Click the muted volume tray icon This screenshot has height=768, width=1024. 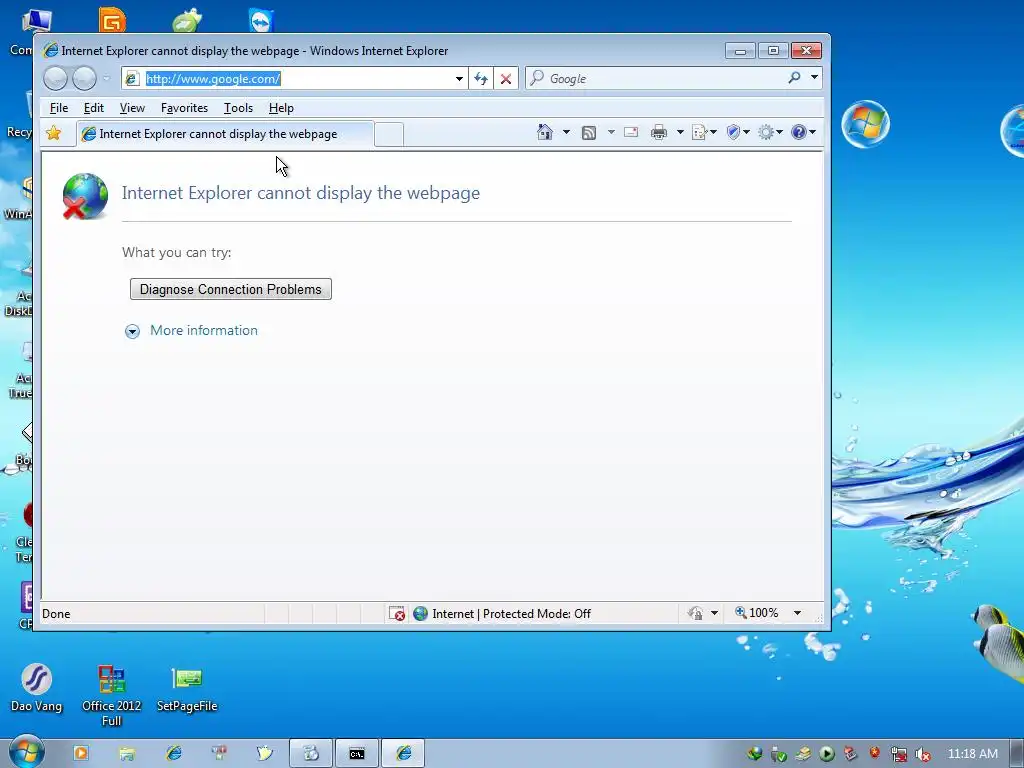click(x=923, y=754)
